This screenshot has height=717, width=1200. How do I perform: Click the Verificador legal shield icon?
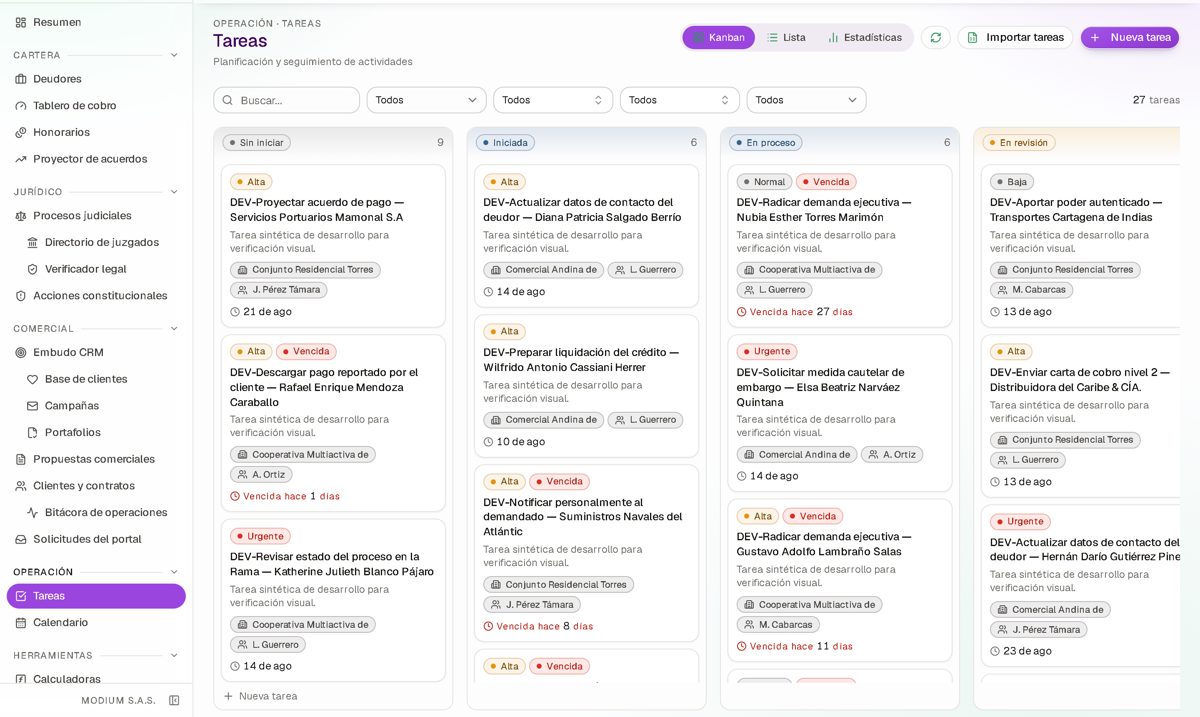coord(33,269)
